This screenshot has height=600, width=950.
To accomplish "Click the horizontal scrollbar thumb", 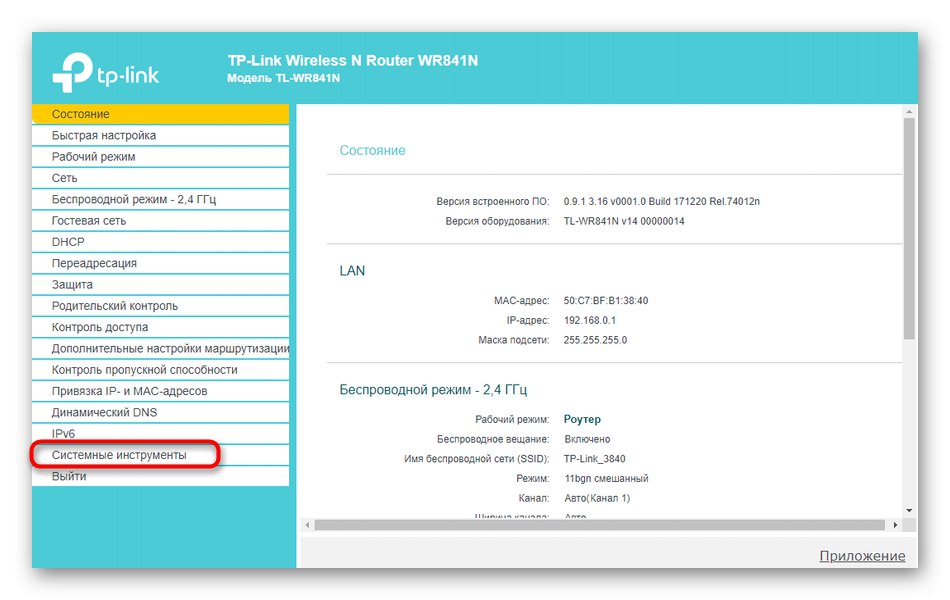I will (x=599, y=525).
